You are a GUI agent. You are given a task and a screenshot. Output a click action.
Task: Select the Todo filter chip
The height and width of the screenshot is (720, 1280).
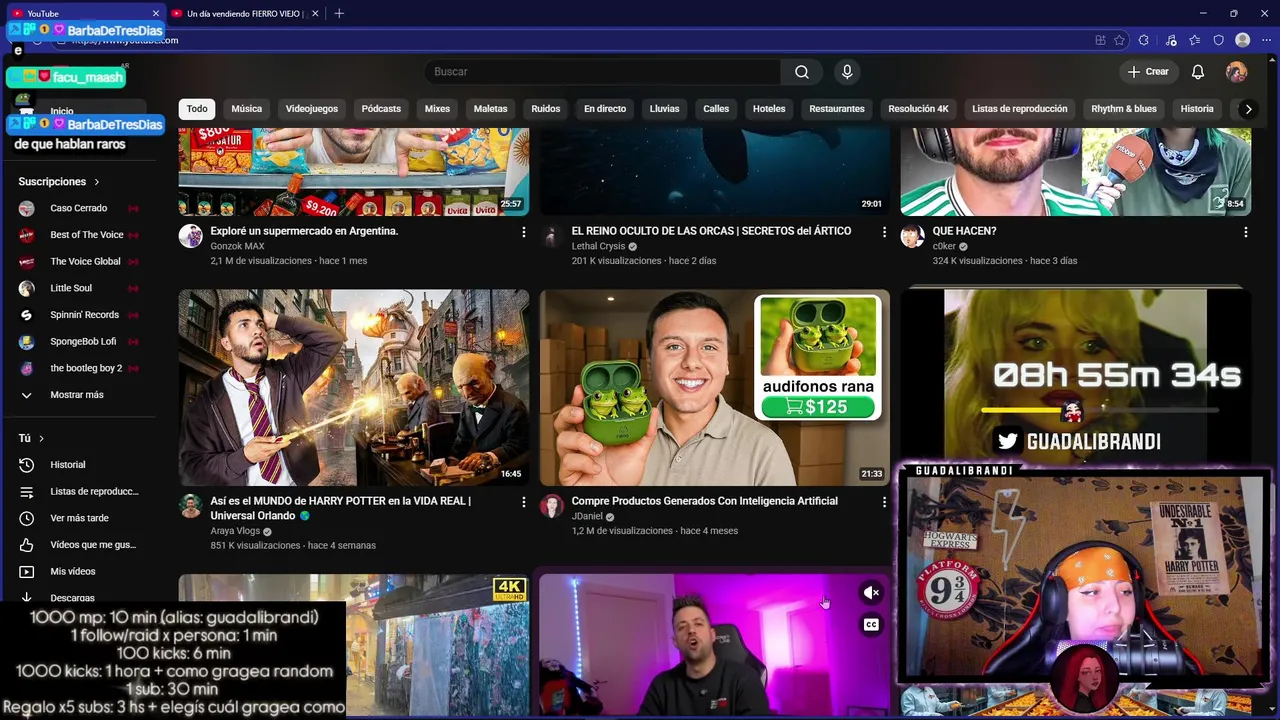(197, 109)
